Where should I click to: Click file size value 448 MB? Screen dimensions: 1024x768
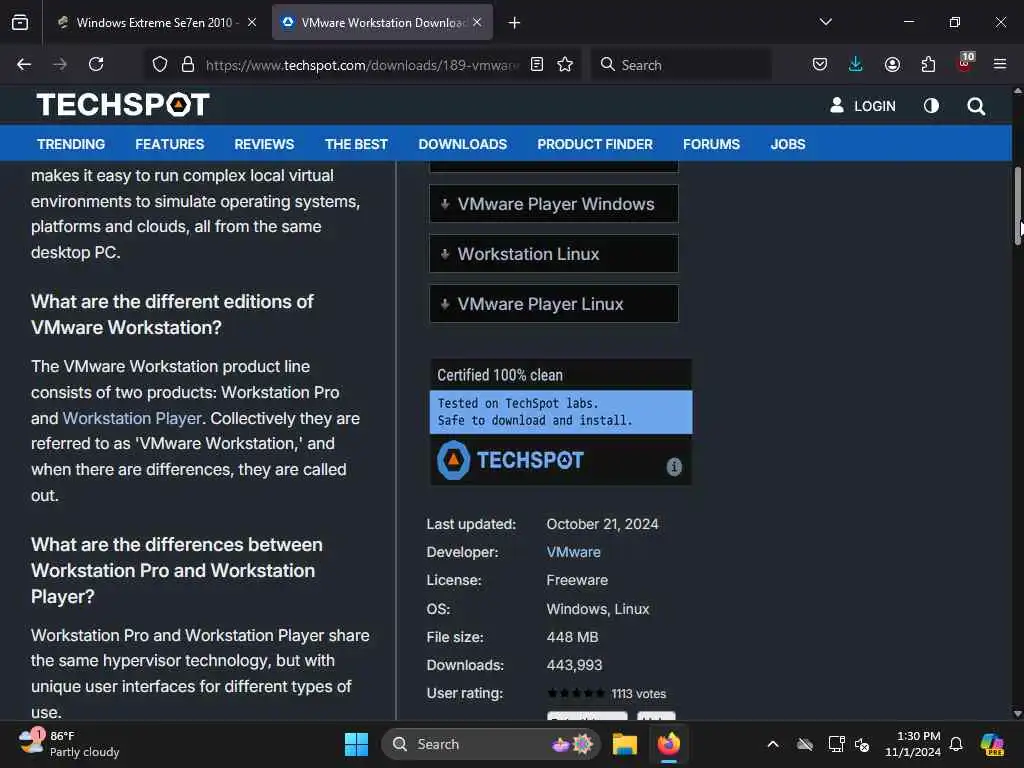pos(572,637)
